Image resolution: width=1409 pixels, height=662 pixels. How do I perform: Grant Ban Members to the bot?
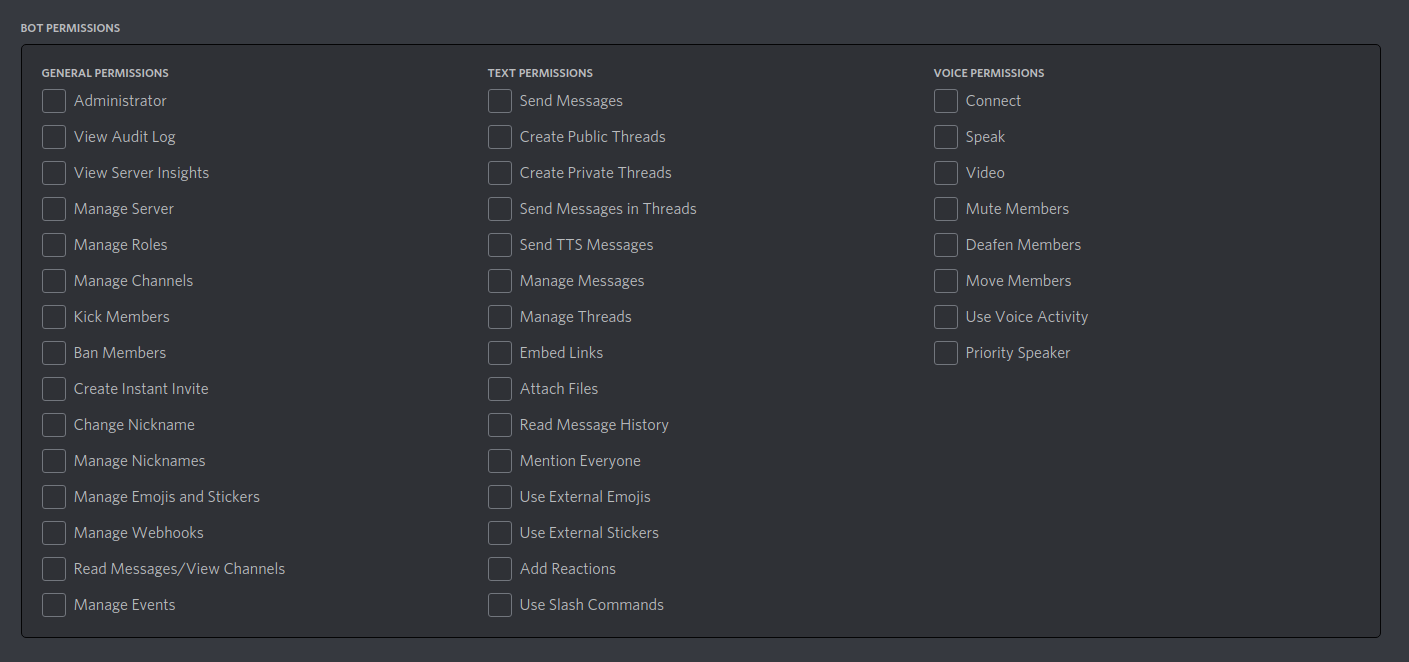click(x=53, y=352)
